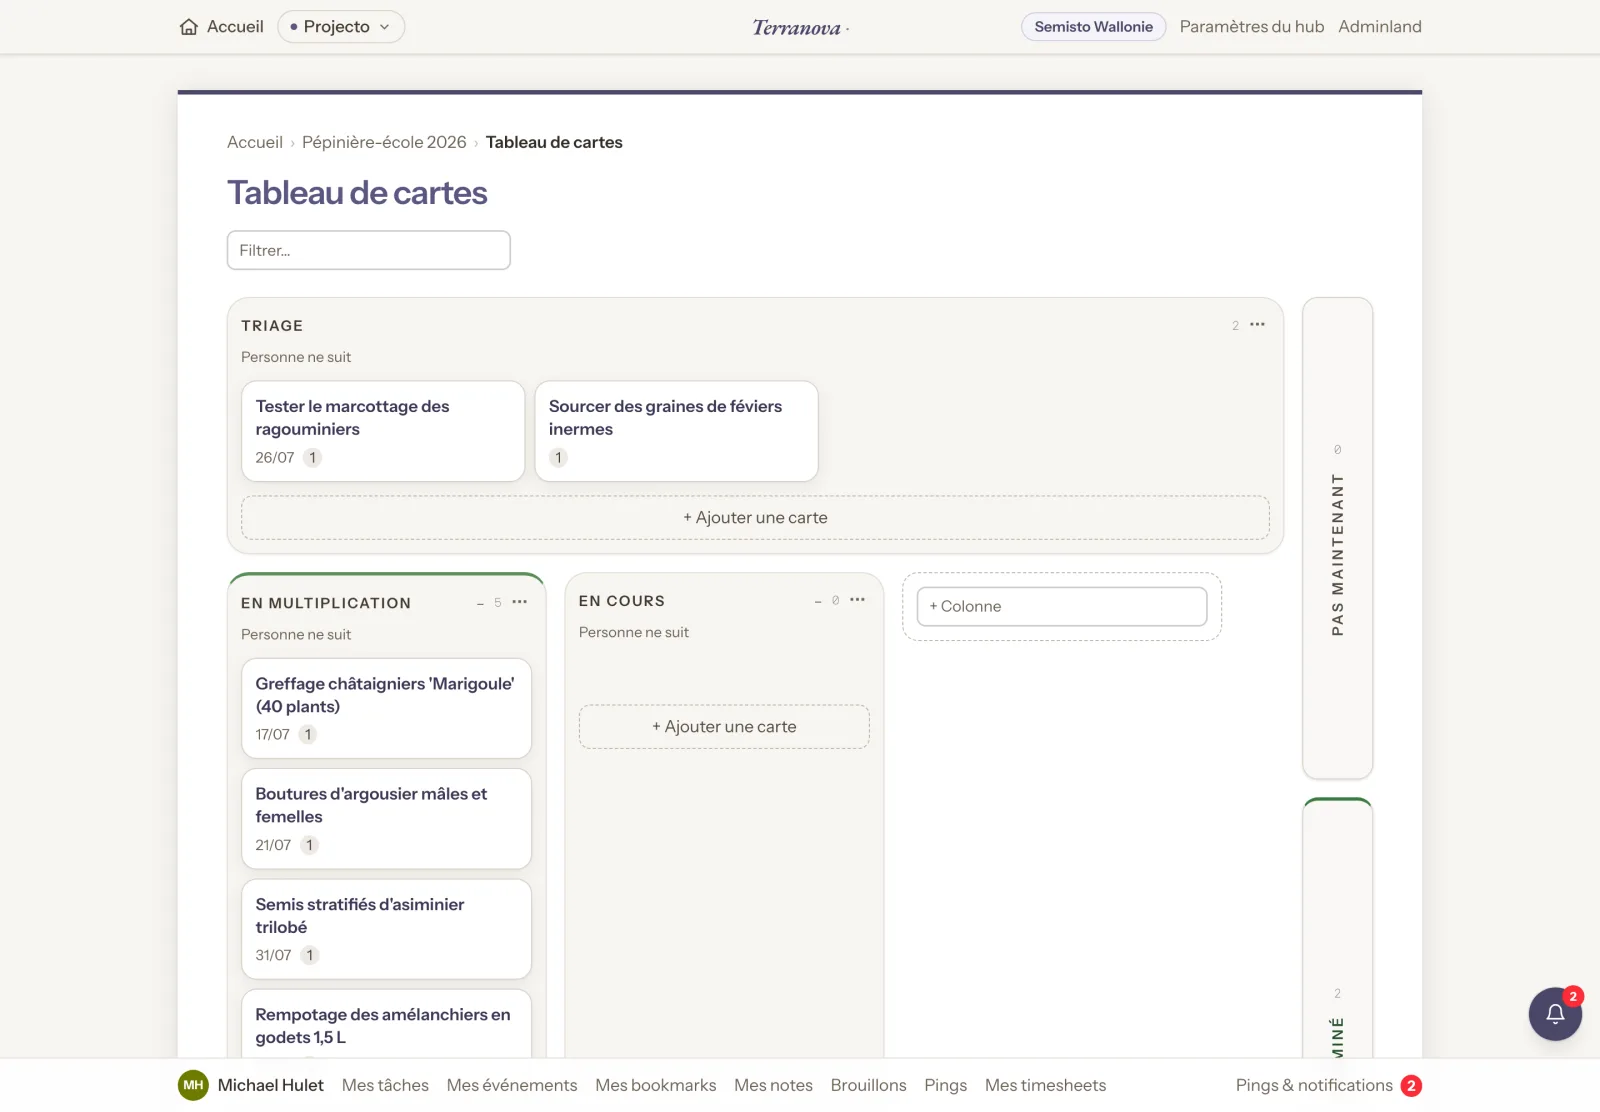
Task: Open card Tester le marcottage des ragouminiers
Action: pos(383,431)
